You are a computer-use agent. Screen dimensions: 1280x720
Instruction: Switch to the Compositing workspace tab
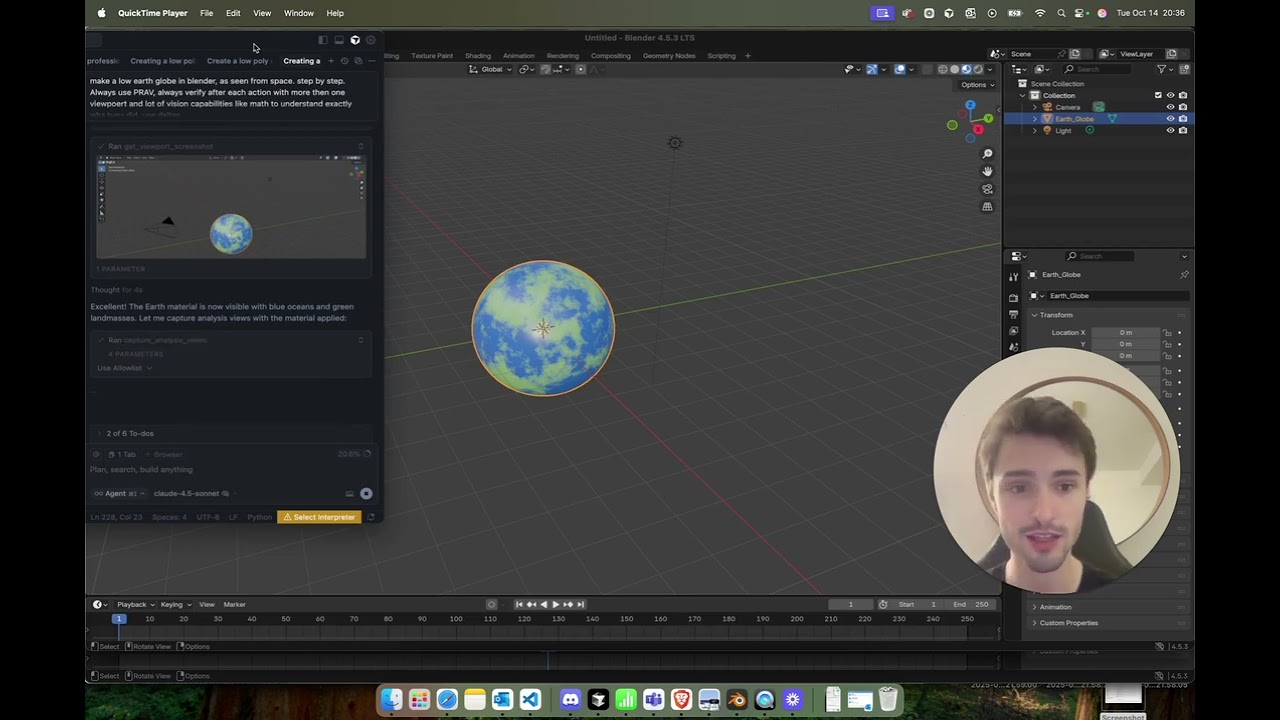coord(610,56)
